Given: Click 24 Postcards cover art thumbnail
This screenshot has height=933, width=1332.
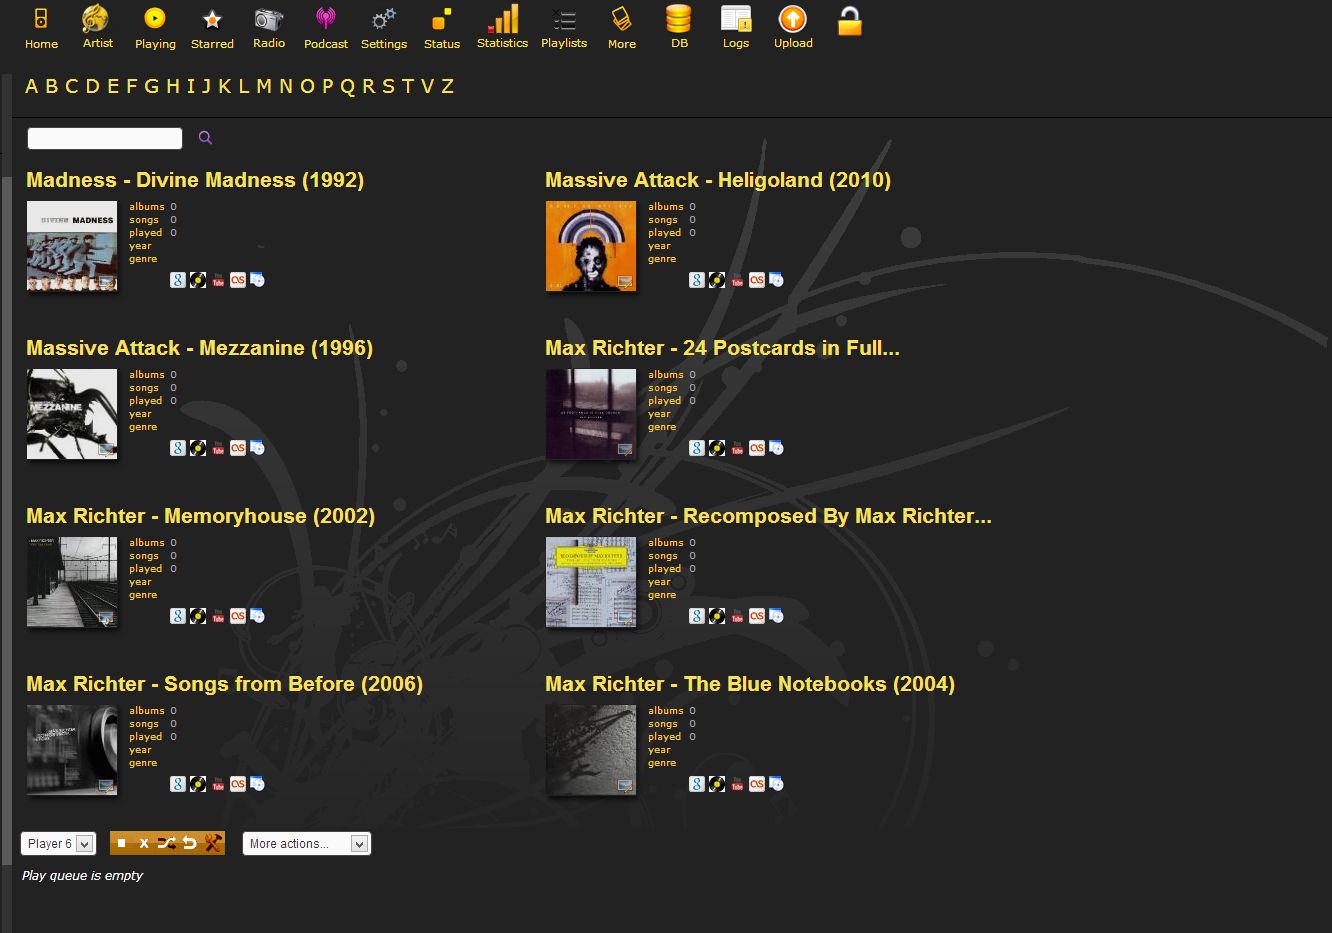Looking at the screenshot, I should coord(591,414).
